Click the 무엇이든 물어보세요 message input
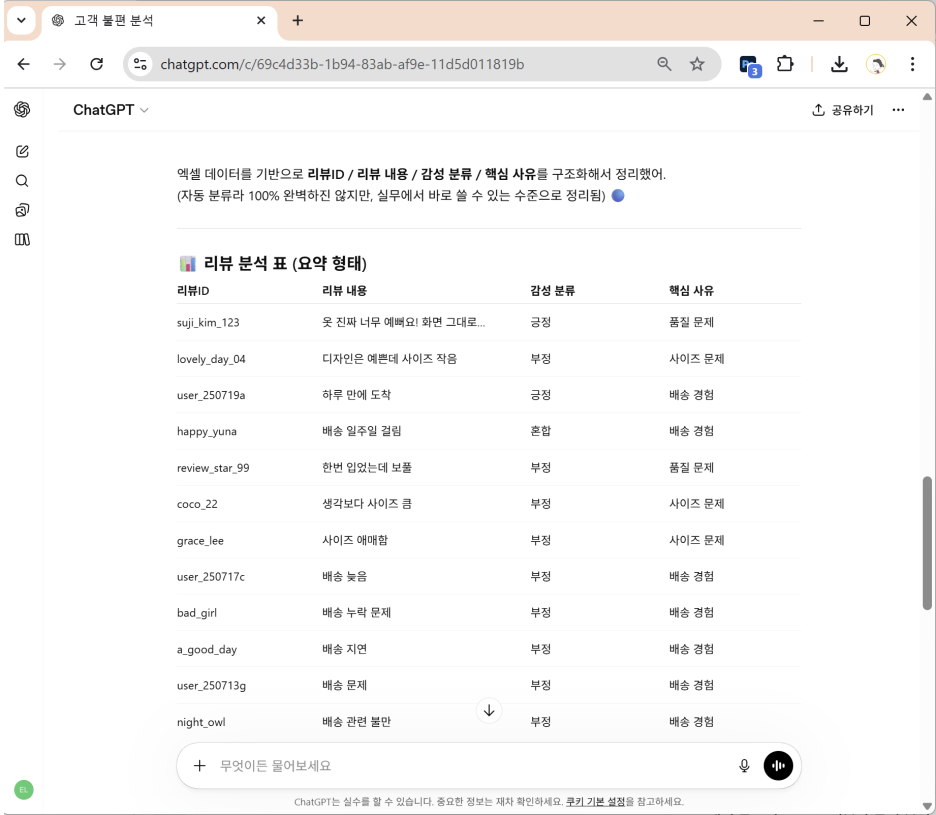936x815 pixels. [470, 766]
